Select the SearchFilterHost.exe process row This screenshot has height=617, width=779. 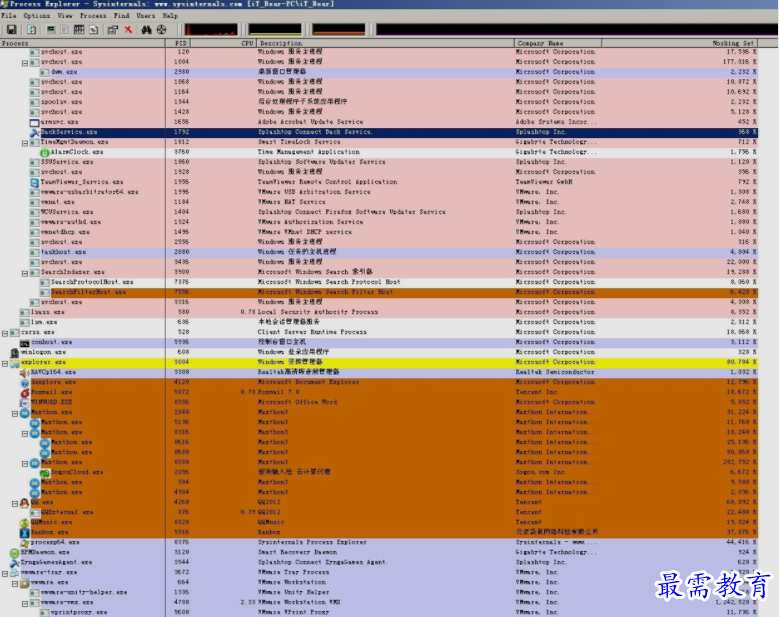89,292
